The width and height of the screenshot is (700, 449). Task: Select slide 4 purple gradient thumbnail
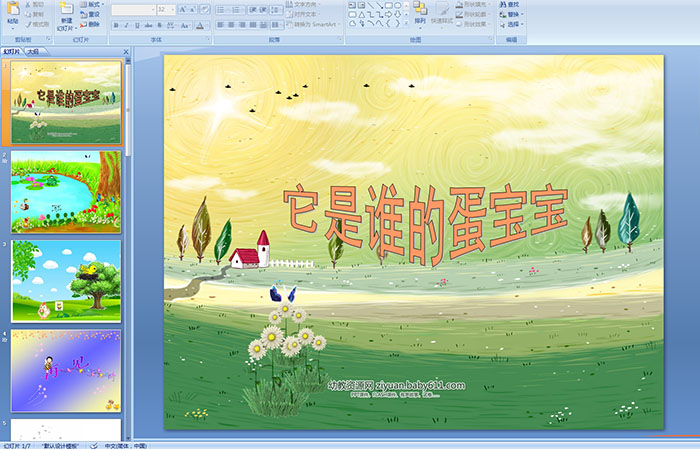click(66, 371)
